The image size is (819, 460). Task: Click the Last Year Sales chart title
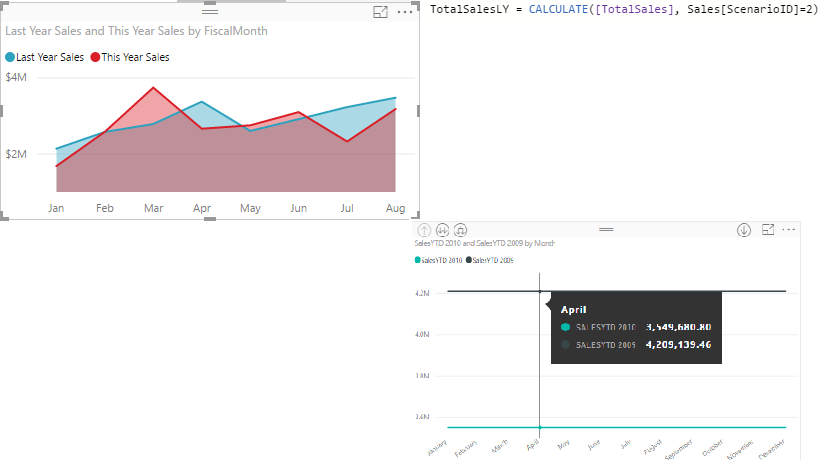136,31
